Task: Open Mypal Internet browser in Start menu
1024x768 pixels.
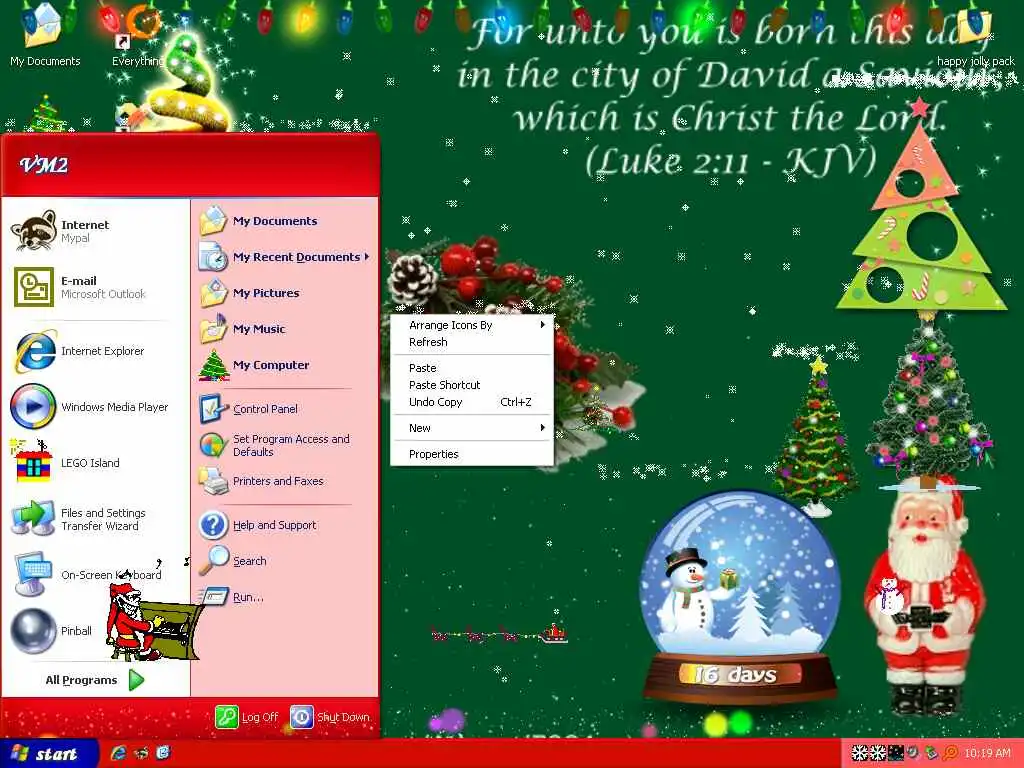Action: (95, 231)
